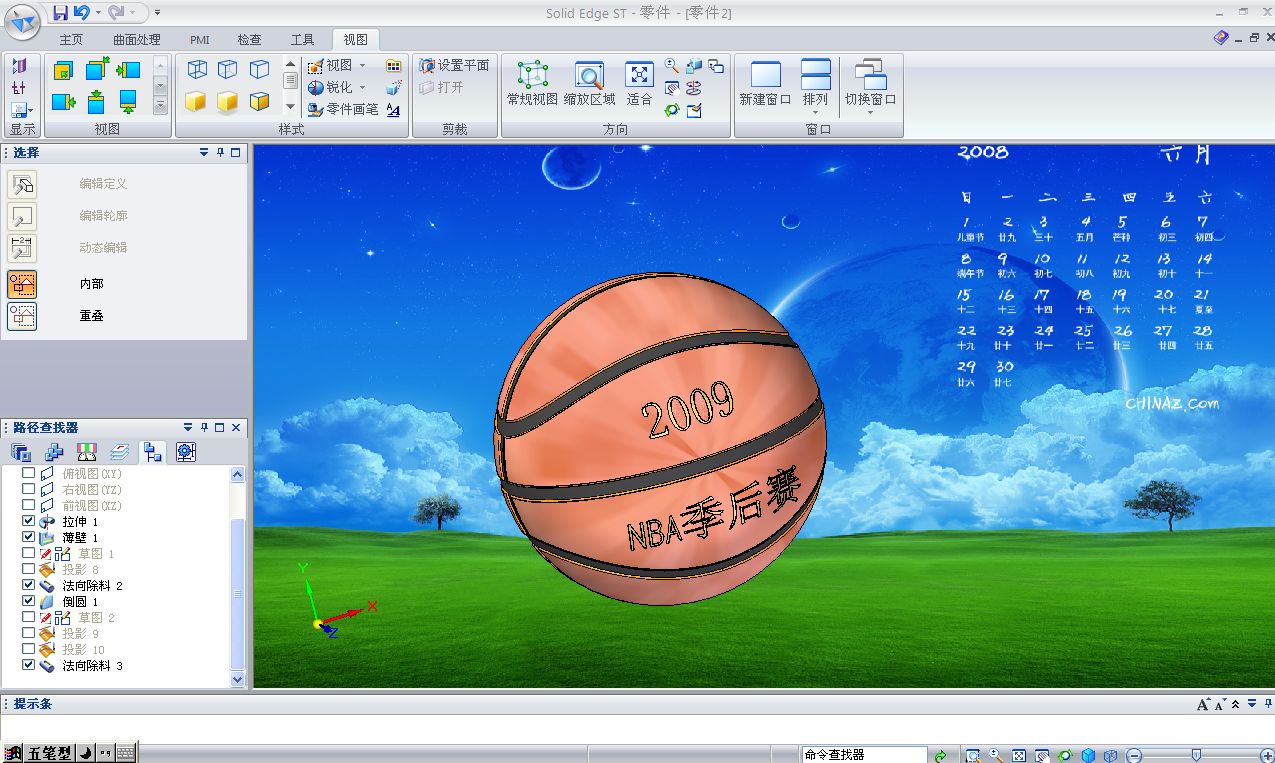Viewport: 1275px width, 763px height.
Task: Select the first shaded yellow cube style
Action: (196, 102)
